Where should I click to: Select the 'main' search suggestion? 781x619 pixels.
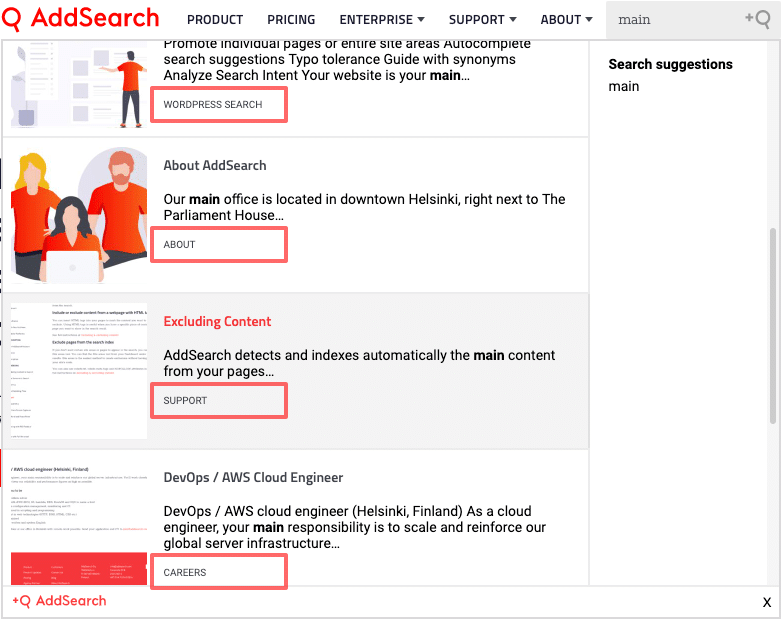(624, 87)
